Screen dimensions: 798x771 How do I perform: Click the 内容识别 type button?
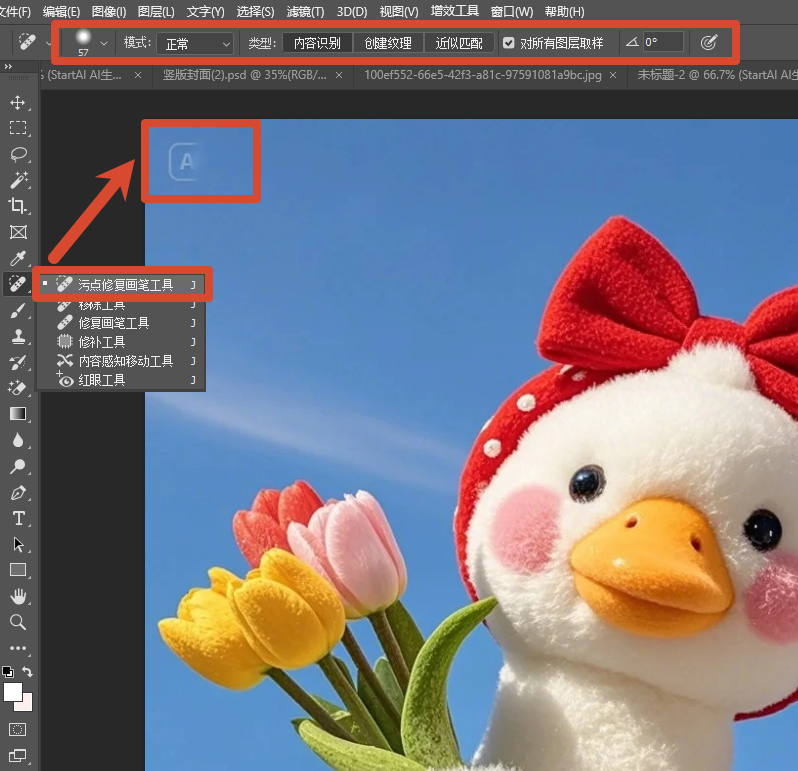click(x=317, y=43)
